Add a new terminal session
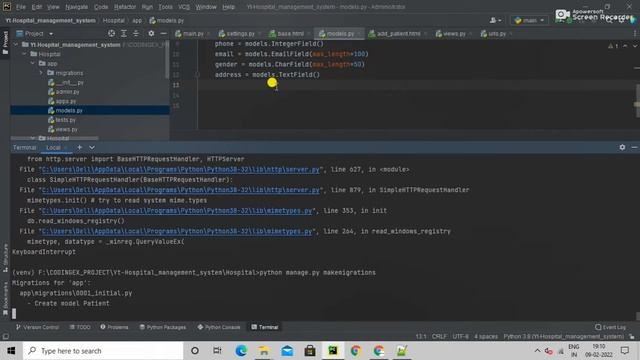640x360 pixels. (x=80, y=147)
